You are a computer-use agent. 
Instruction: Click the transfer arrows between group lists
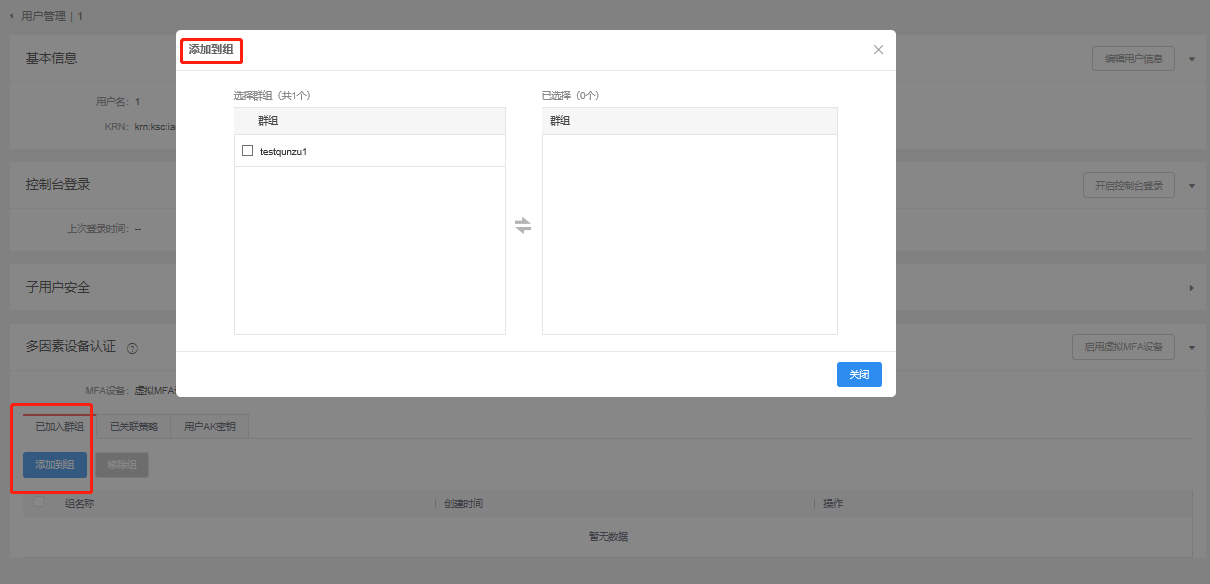(x=523, y=226)
